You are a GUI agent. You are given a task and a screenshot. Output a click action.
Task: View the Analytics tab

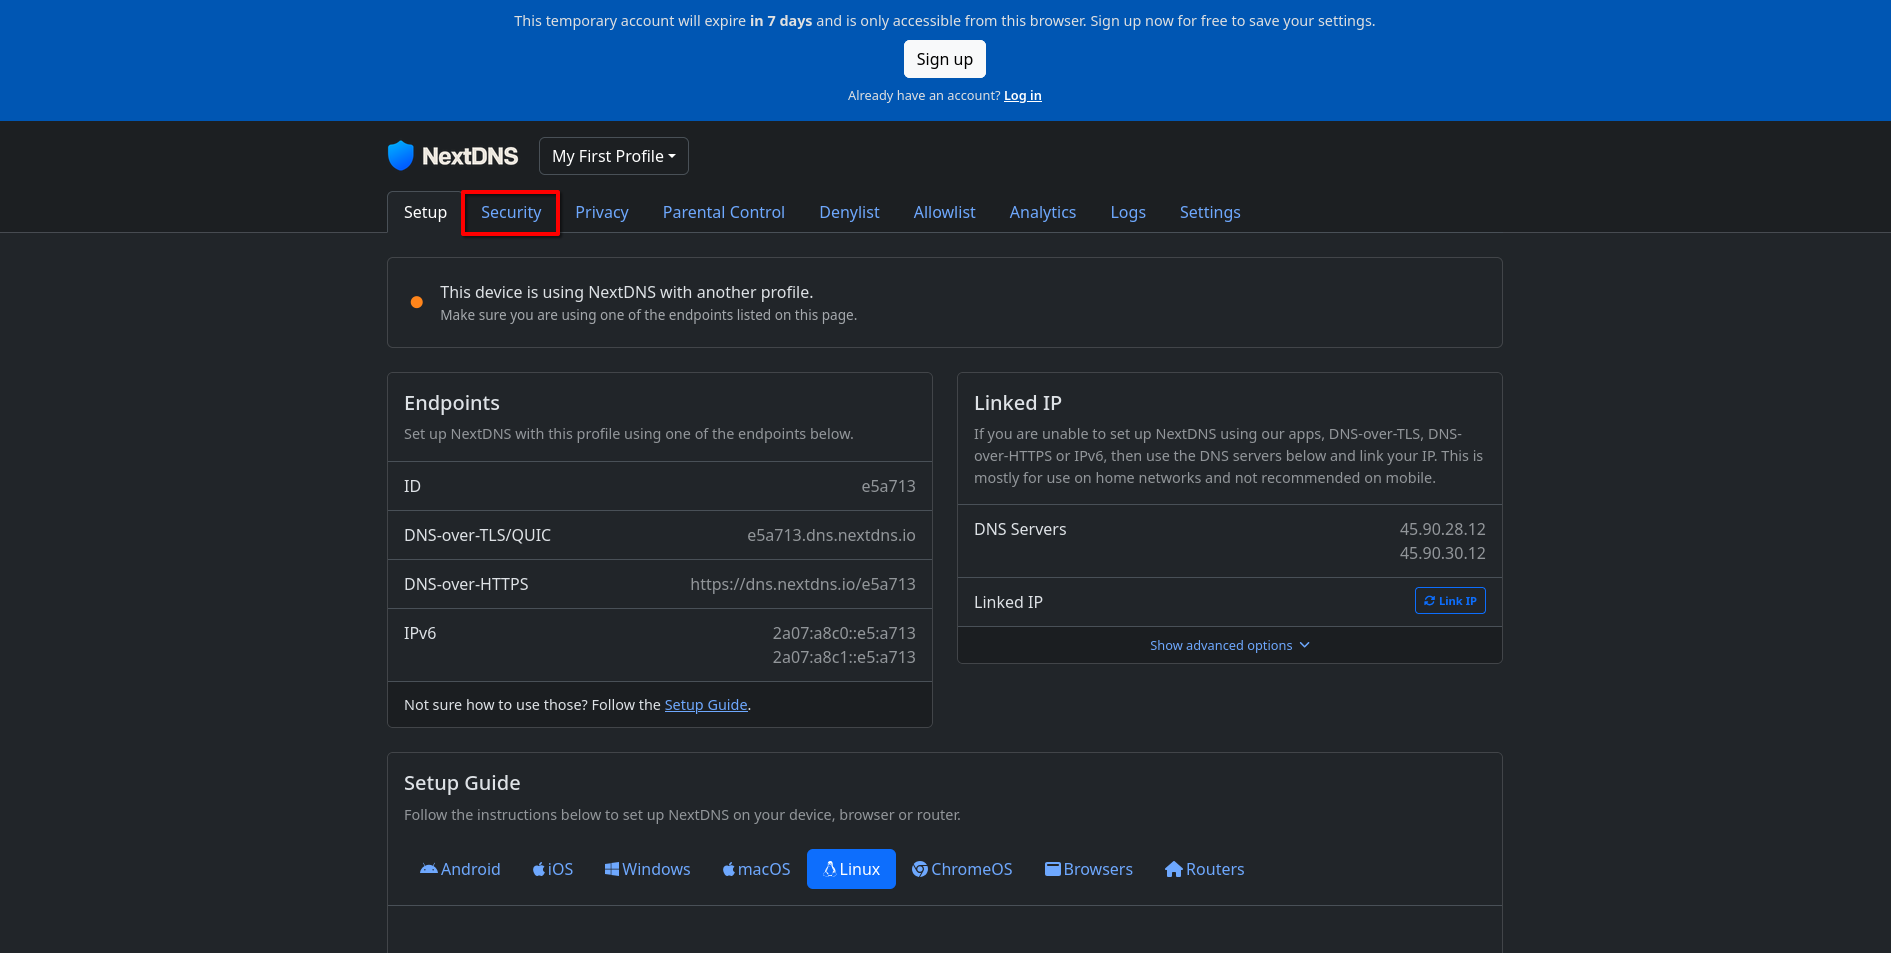1042,212
